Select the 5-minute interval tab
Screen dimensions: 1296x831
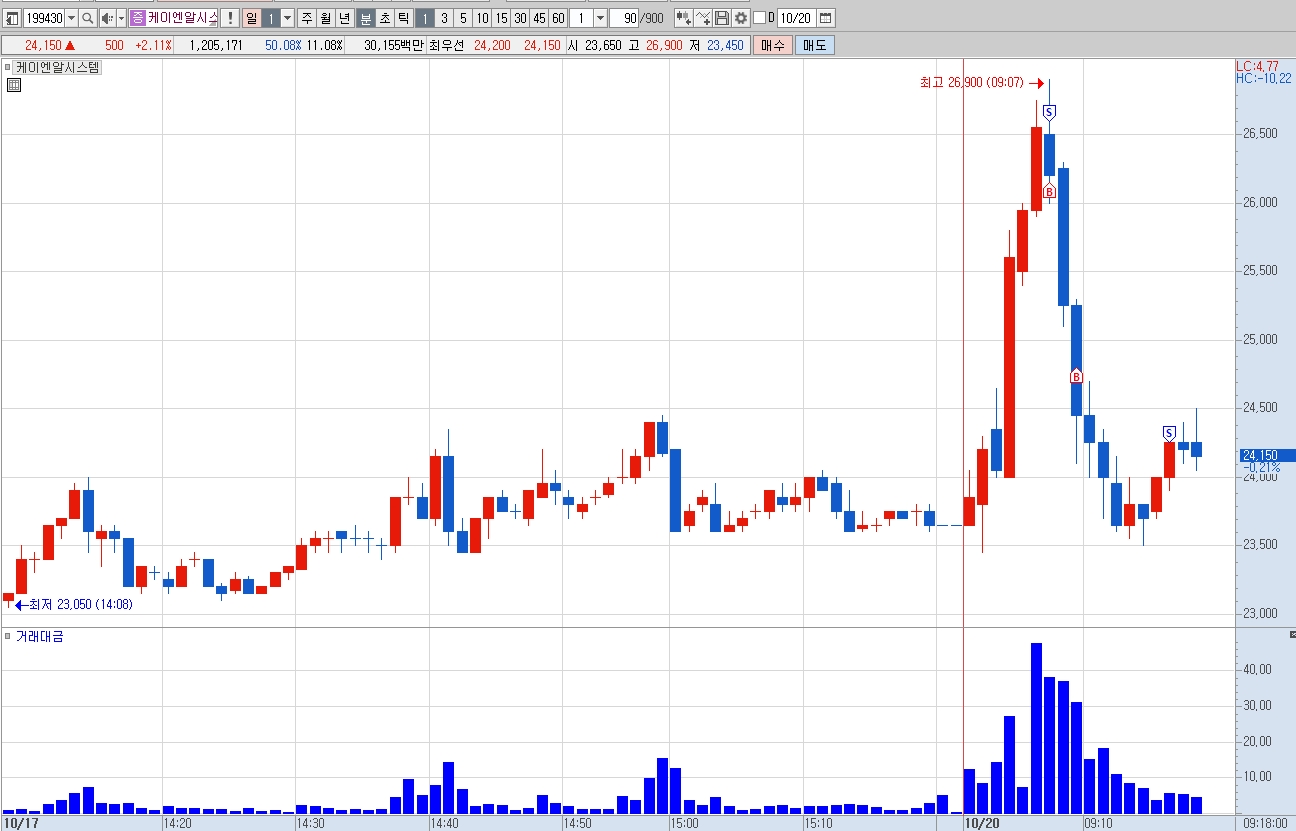pyautogui.click(x=463, y=18)
